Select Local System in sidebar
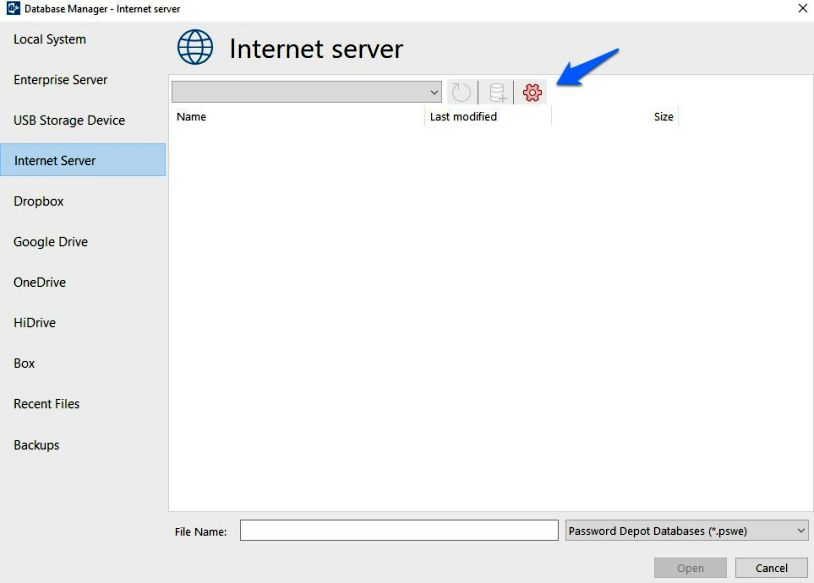The height and width of the screenshot is (583, 814). tap(50, 39)
